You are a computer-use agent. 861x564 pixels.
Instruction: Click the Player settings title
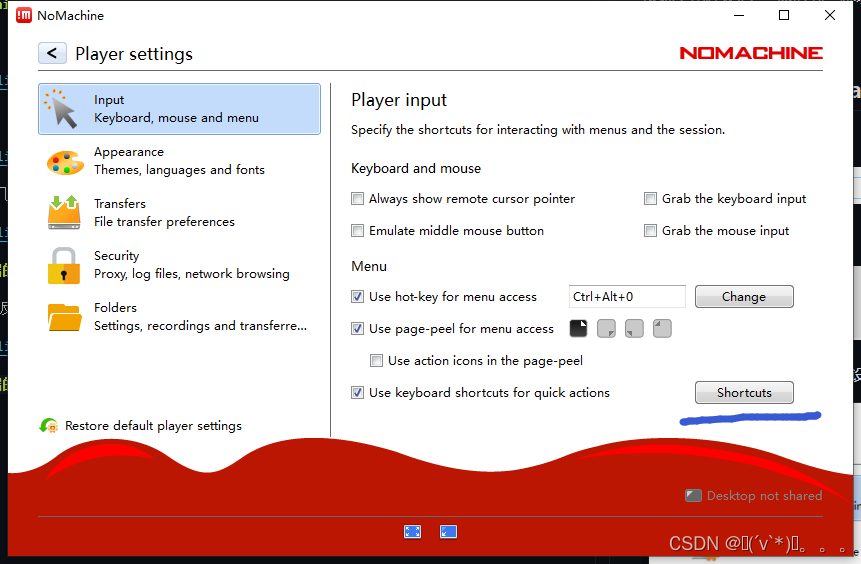click(x=134, y=54)
